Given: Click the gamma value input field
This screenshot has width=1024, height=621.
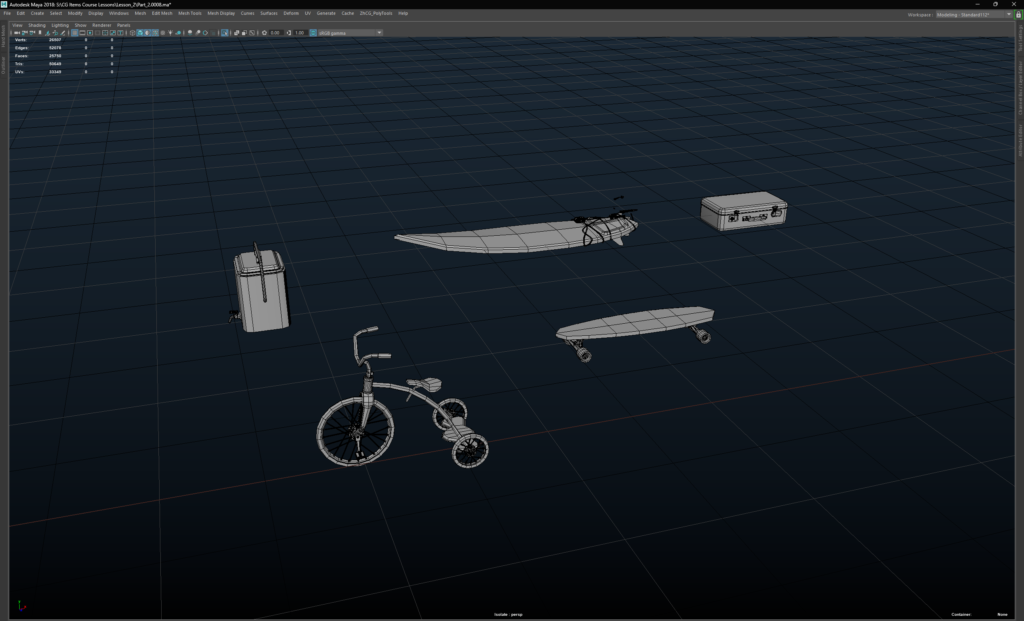Looking at the screenshot, I should (298, 32).
